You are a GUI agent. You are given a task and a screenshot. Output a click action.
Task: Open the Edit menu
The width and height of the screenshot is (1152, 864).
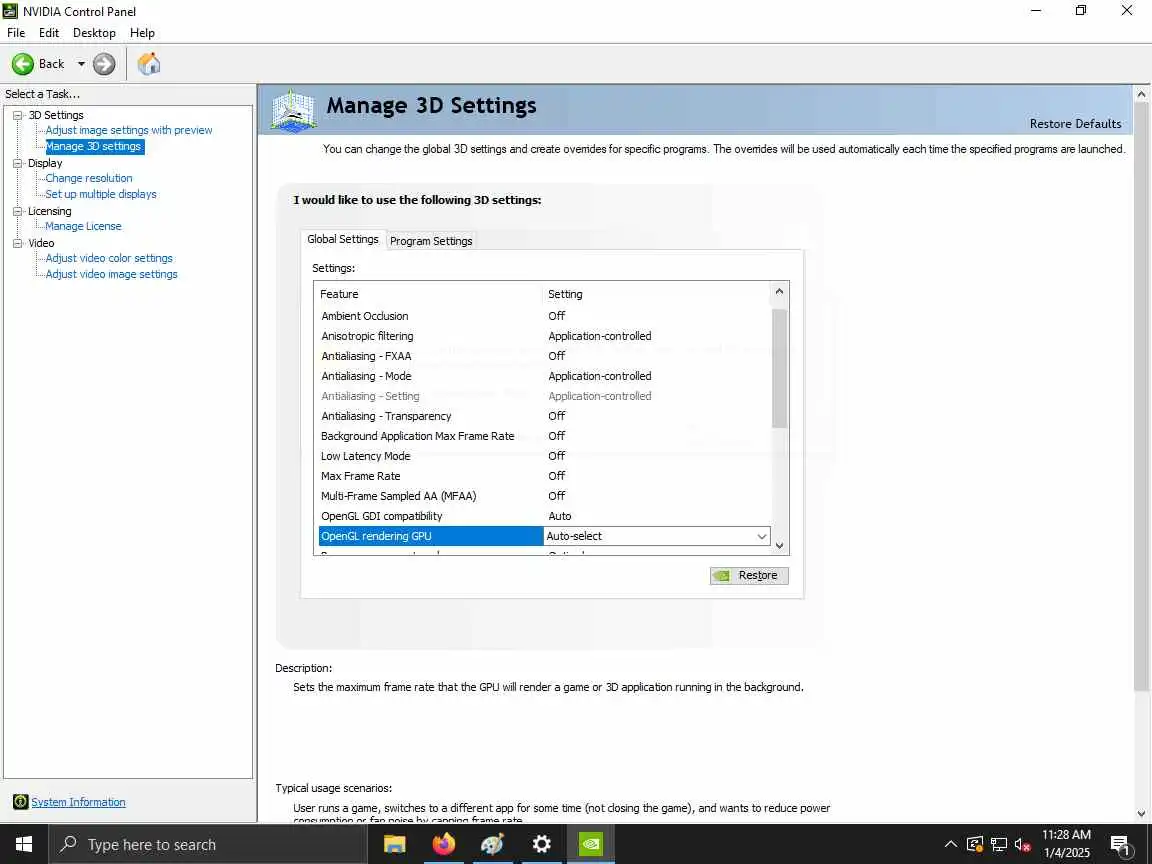(48, 33)
